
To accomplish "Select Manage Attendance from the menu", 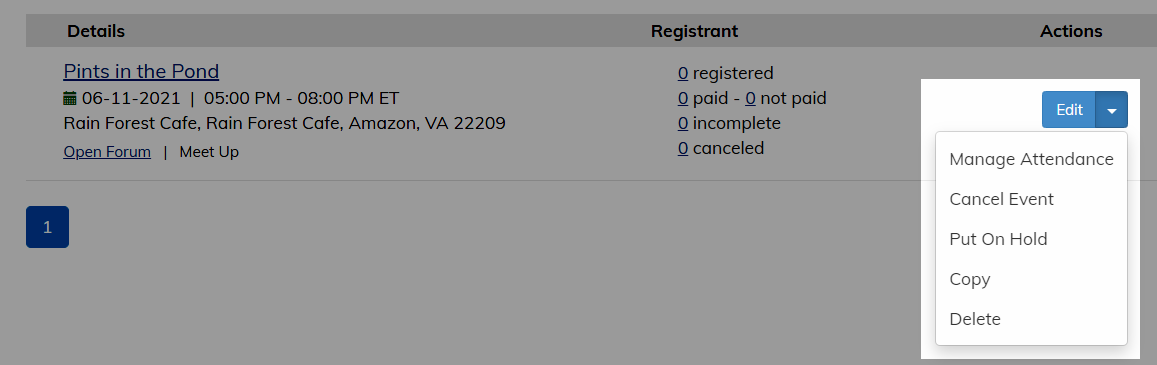I will (1031, 159).
